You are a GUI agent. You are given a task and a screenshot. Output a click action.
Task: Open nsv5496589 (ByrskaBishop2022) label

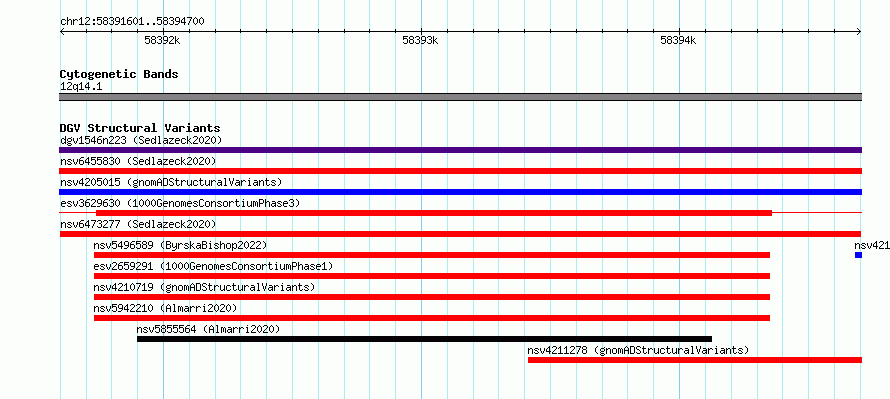tap(180, 245)
